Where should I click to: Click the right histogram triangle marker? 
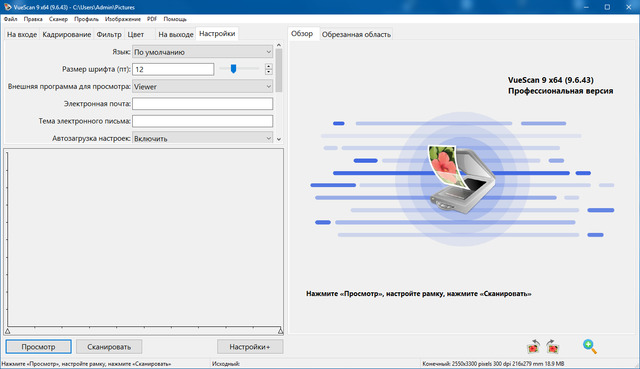click(x=280, y=331)
